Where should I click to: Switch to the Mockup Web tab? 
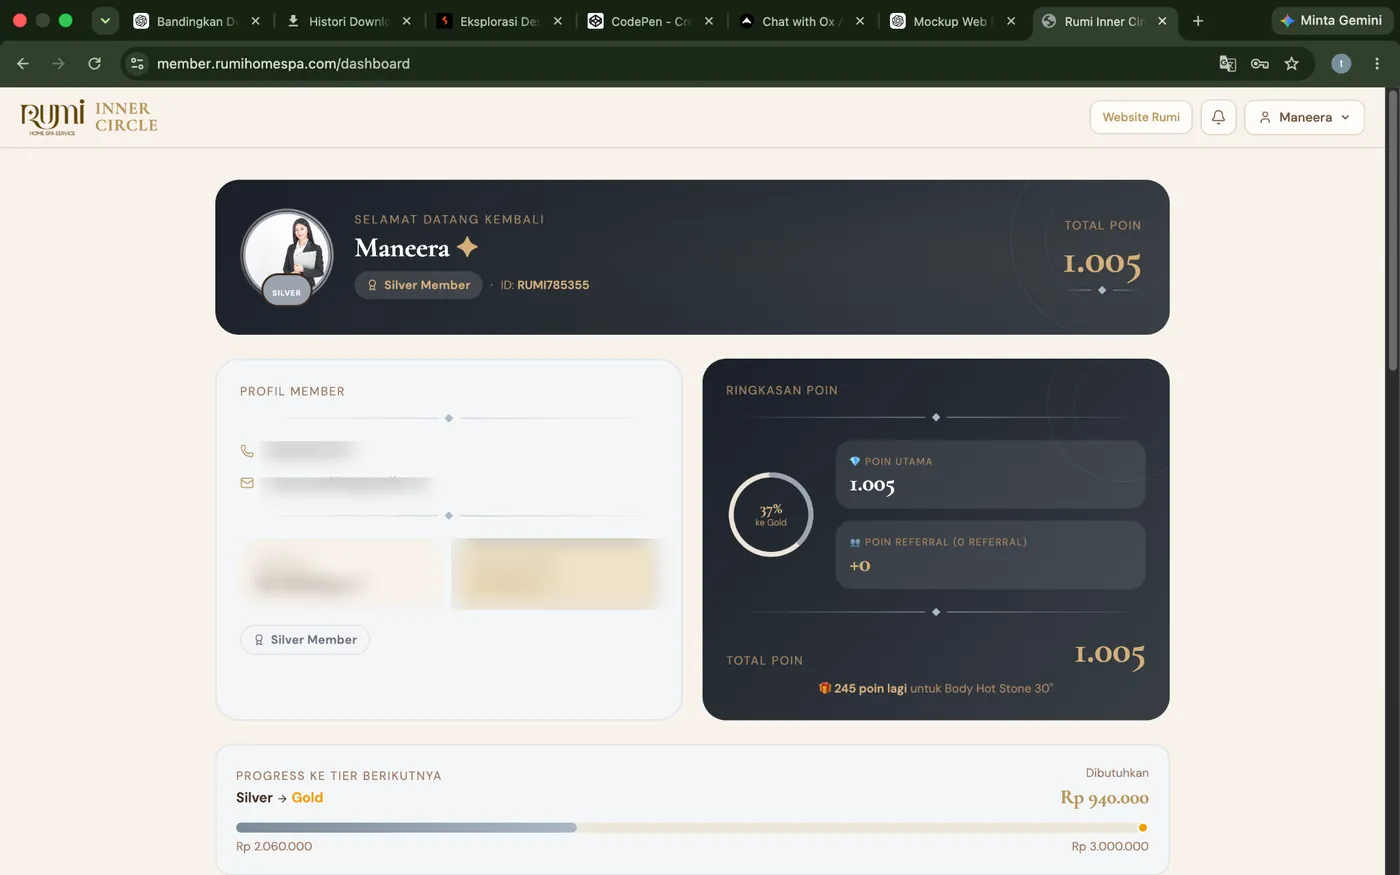click(951, 21)
